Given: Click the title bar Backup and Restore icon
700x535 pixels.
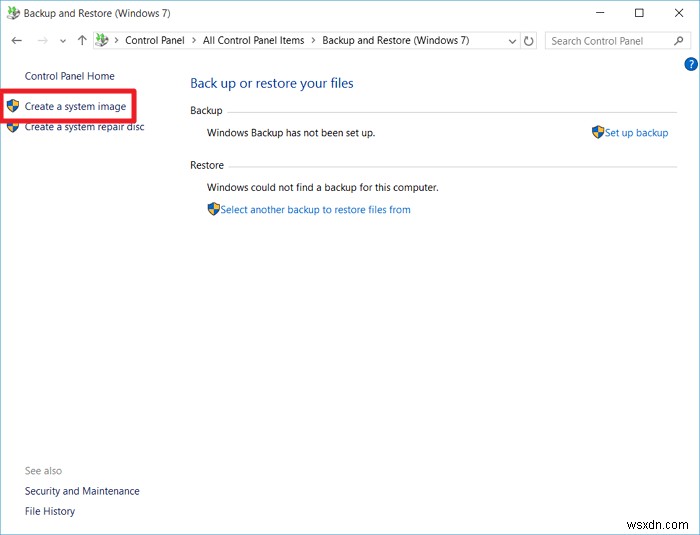Looking at the screenshot, I should 13,13.
